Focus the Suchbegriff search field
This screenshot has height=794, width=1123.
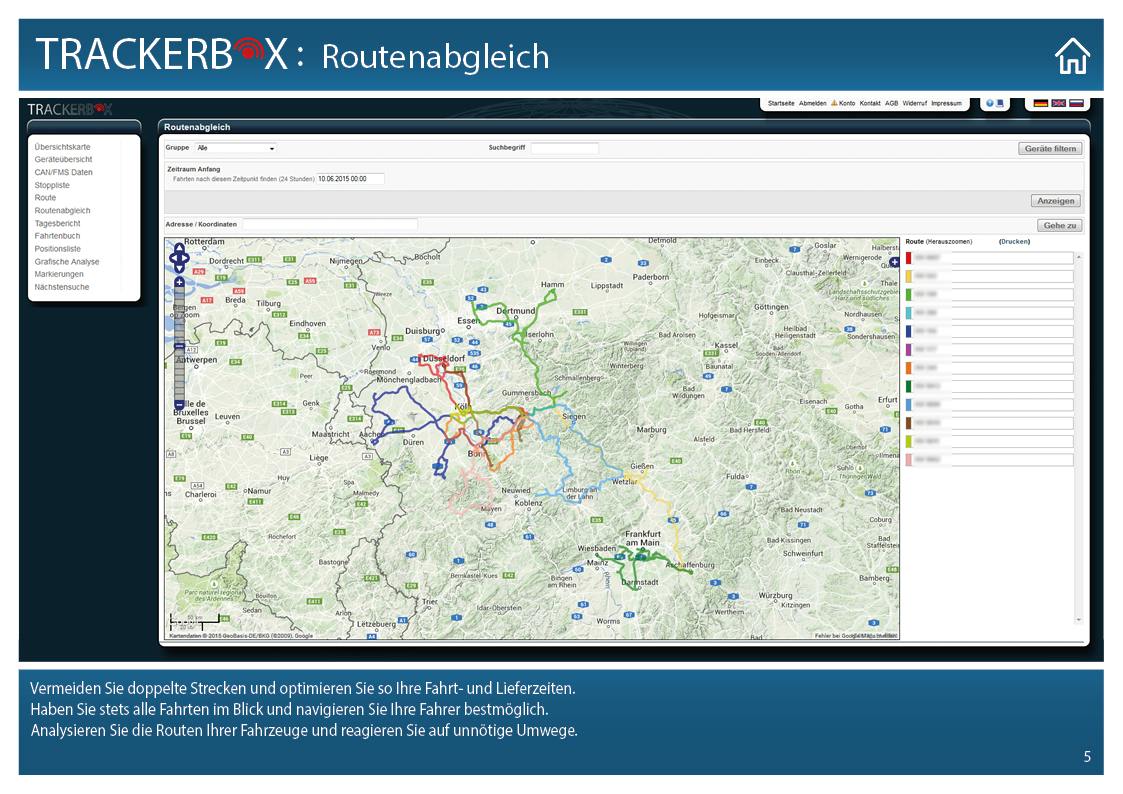point(564,148)
